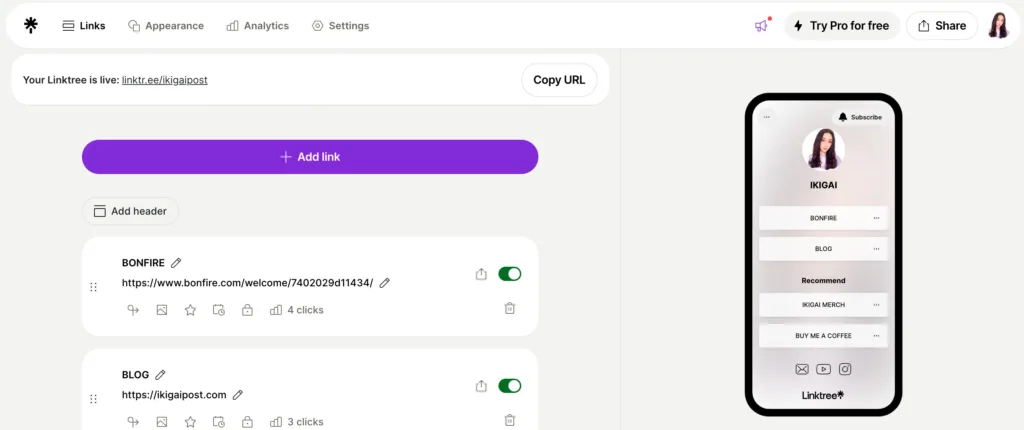Screen dimensions: 1024x430
Task: Open three-dot menu beside IKIGAI MERCH in preview
Action: (x=876, y=305)
